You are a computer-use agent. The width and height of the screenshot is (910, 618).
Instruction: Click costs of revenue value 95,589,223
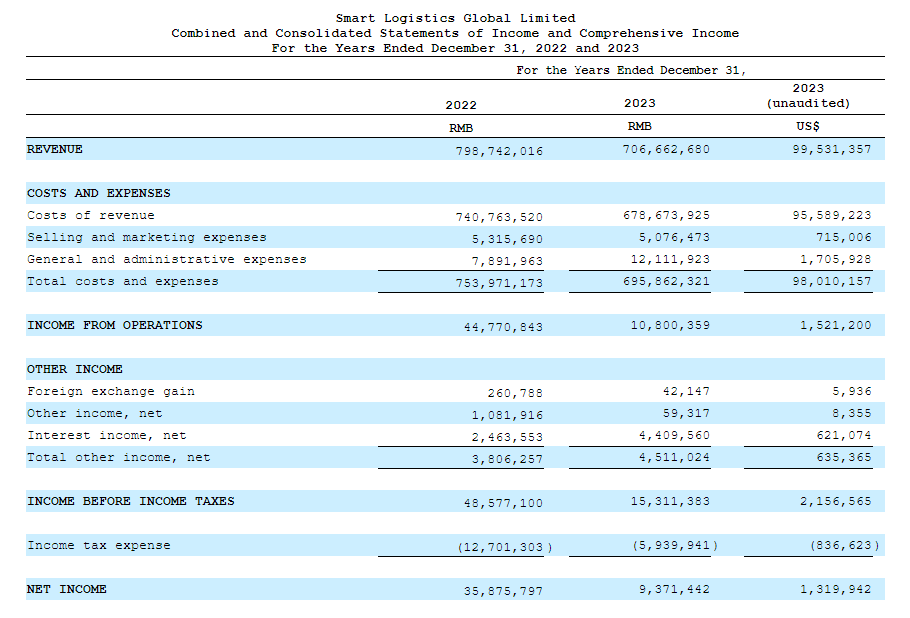[x=832, y=215]
